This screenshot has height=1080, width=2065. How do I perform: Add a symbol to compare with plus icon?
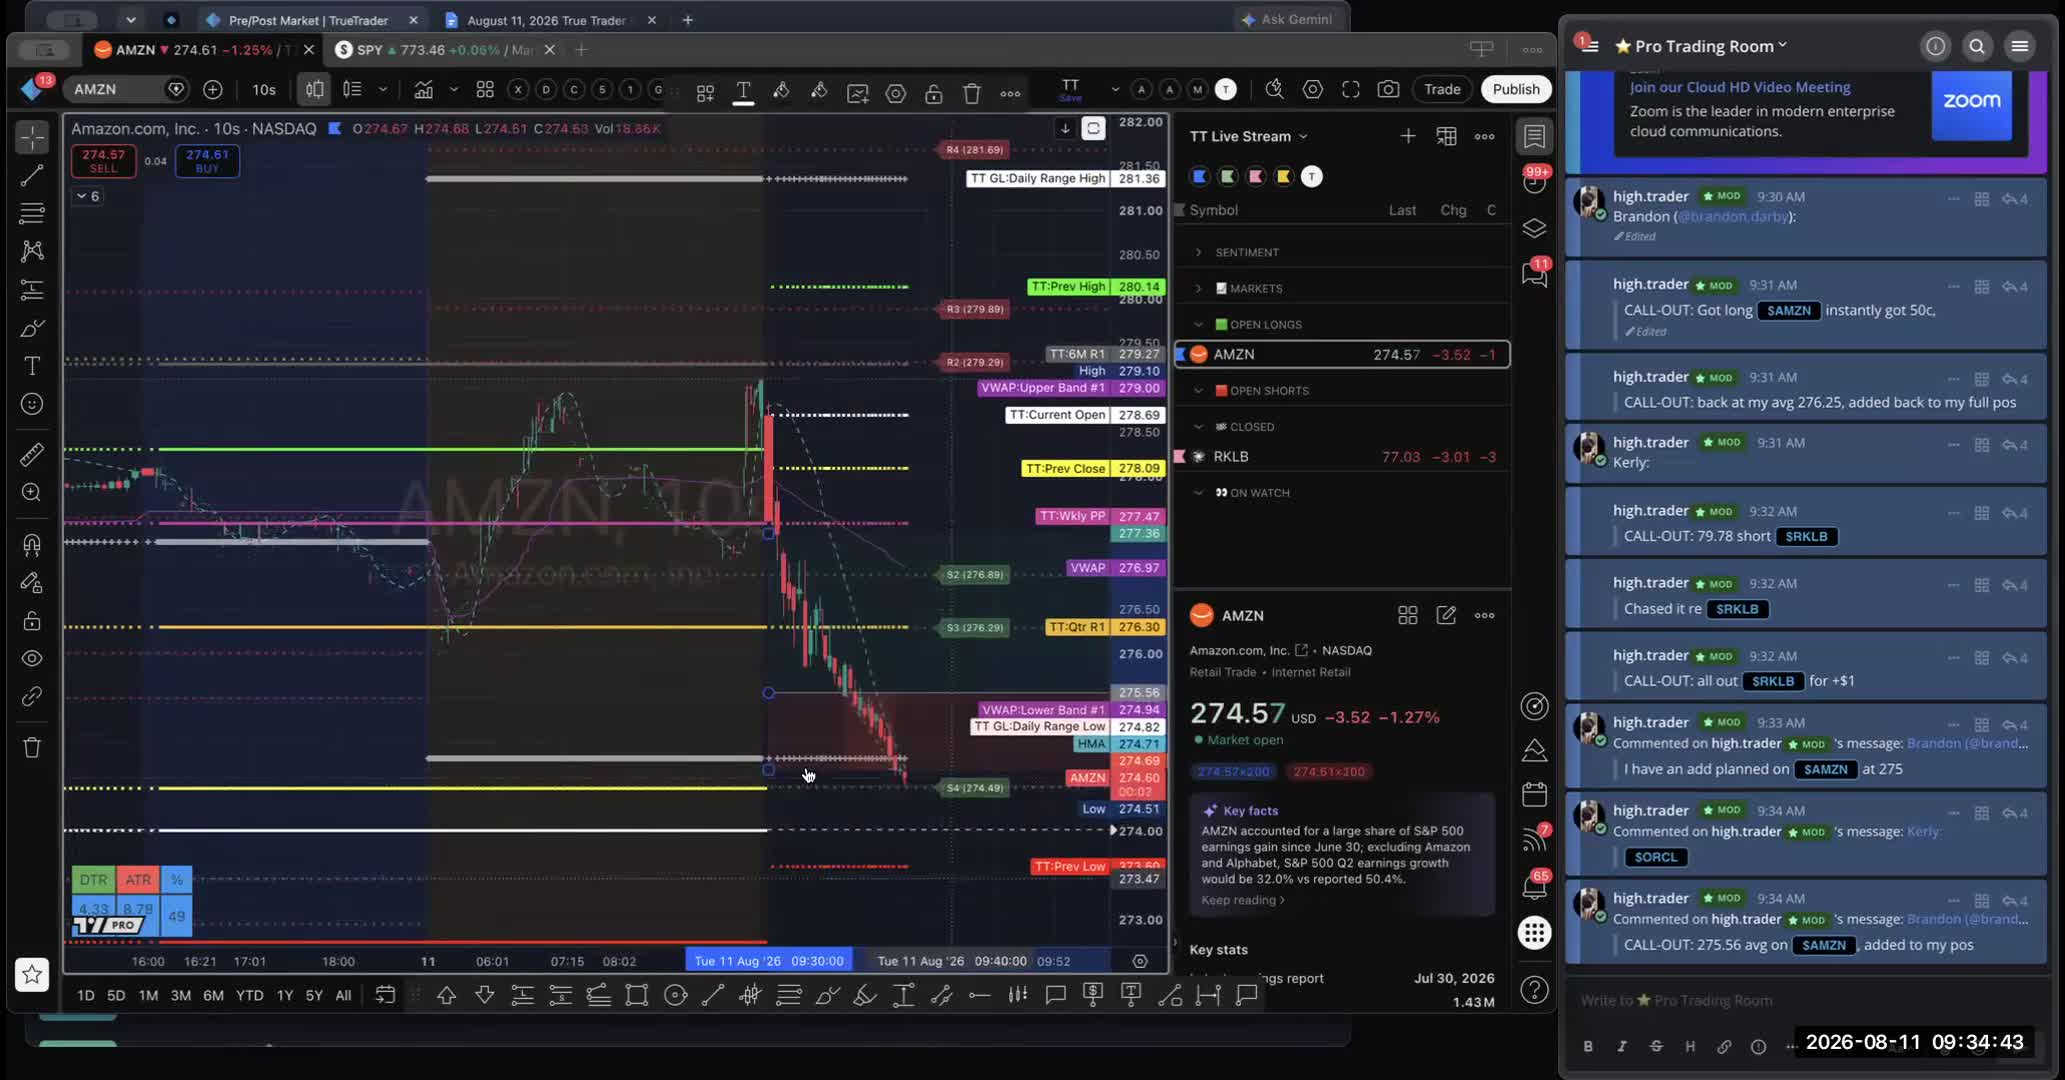pyautogui.click(x=212, y=89)
